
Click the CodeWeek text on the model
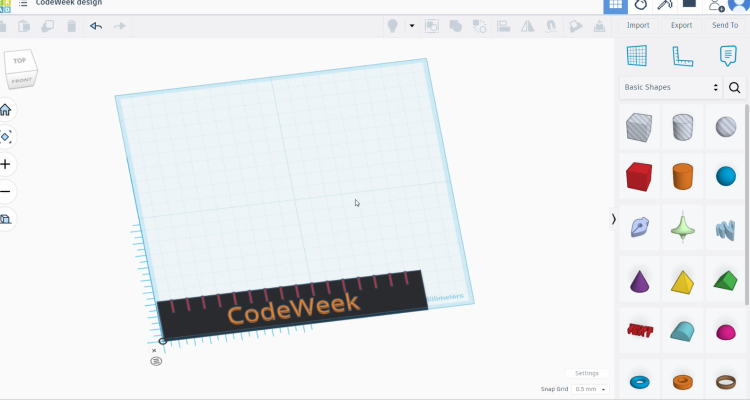[x=293, y=309]
